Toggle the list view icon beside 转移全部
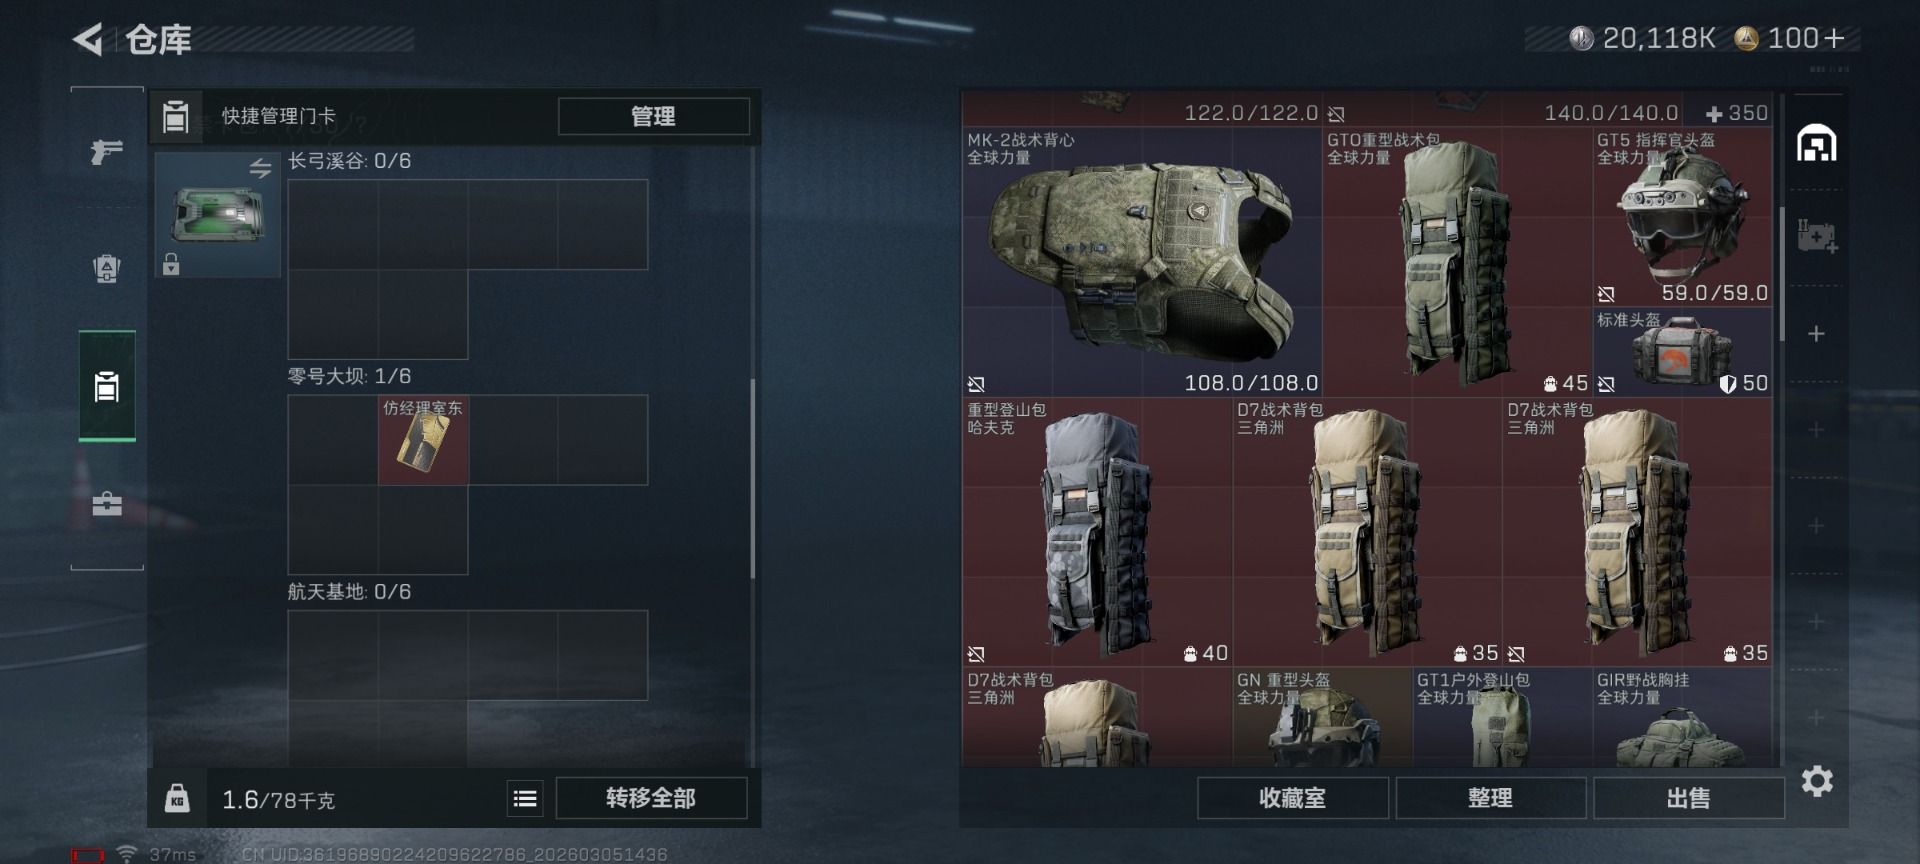The width and height of the screenshot is (1920, 864). (525, 798)
